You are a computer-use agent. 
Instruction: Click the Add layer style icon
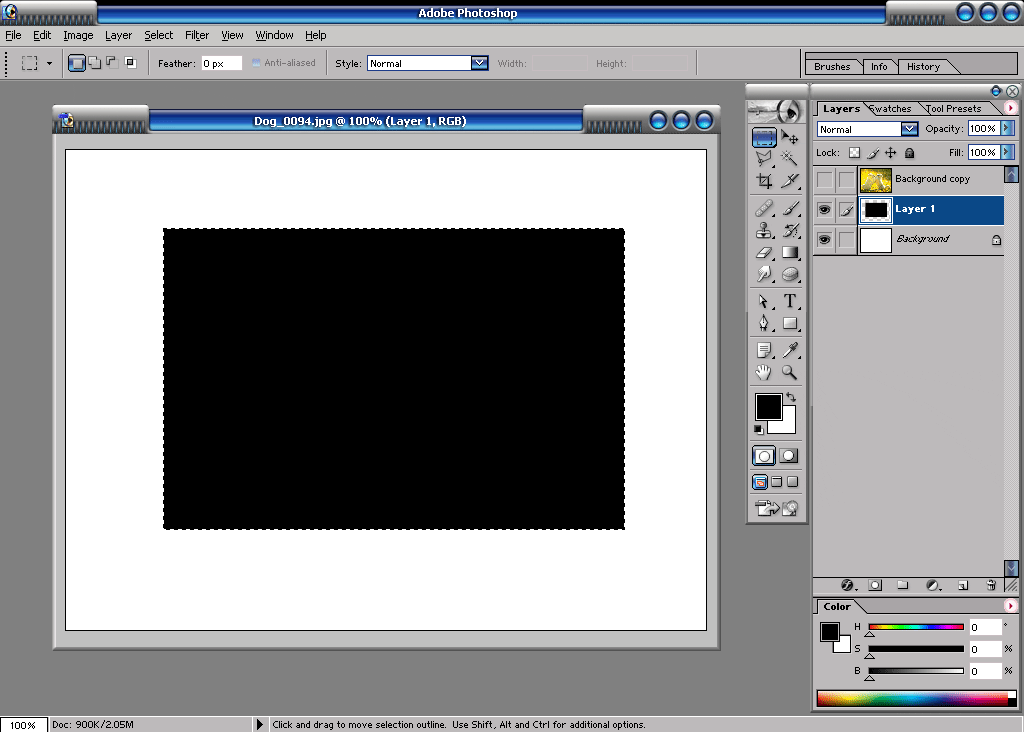click(848, 585)
